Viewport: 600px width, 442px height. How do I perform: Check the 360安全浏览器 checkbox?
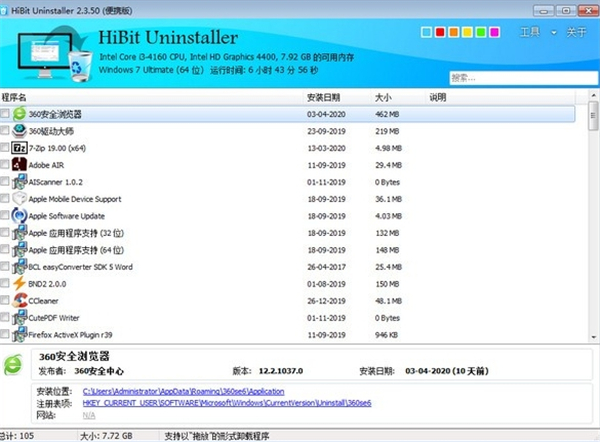coord(5,114)
